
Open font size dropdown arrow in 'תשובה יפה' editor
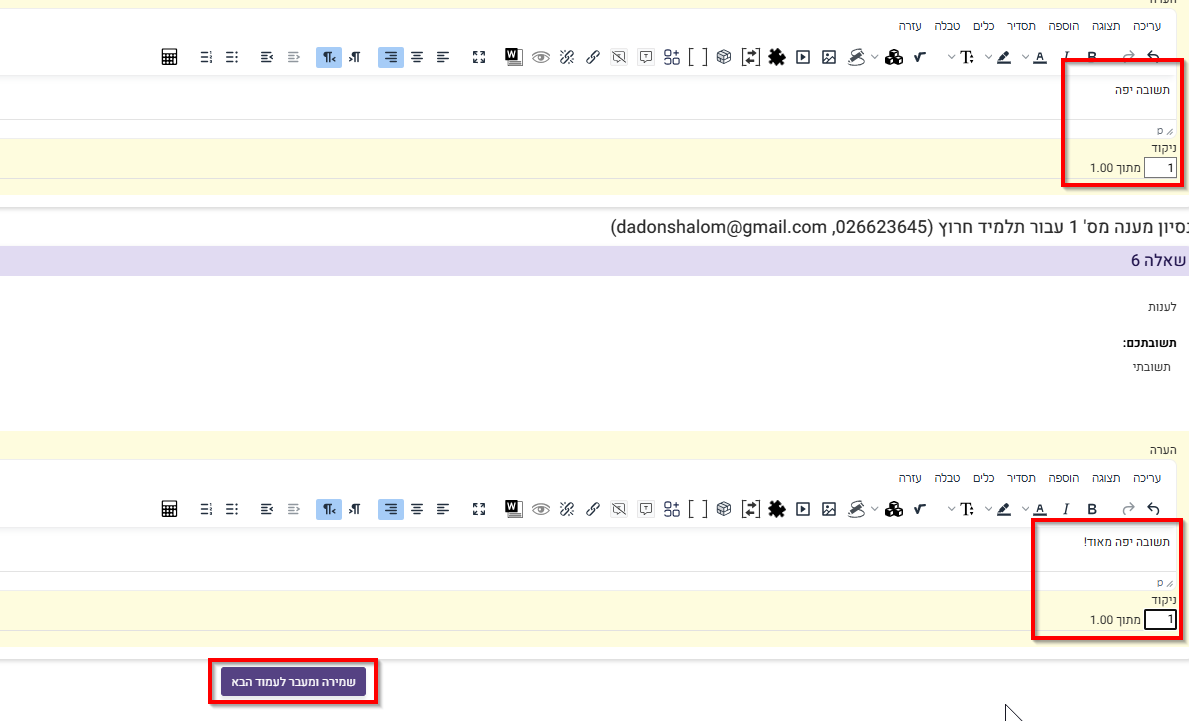[x=951, y=57]
